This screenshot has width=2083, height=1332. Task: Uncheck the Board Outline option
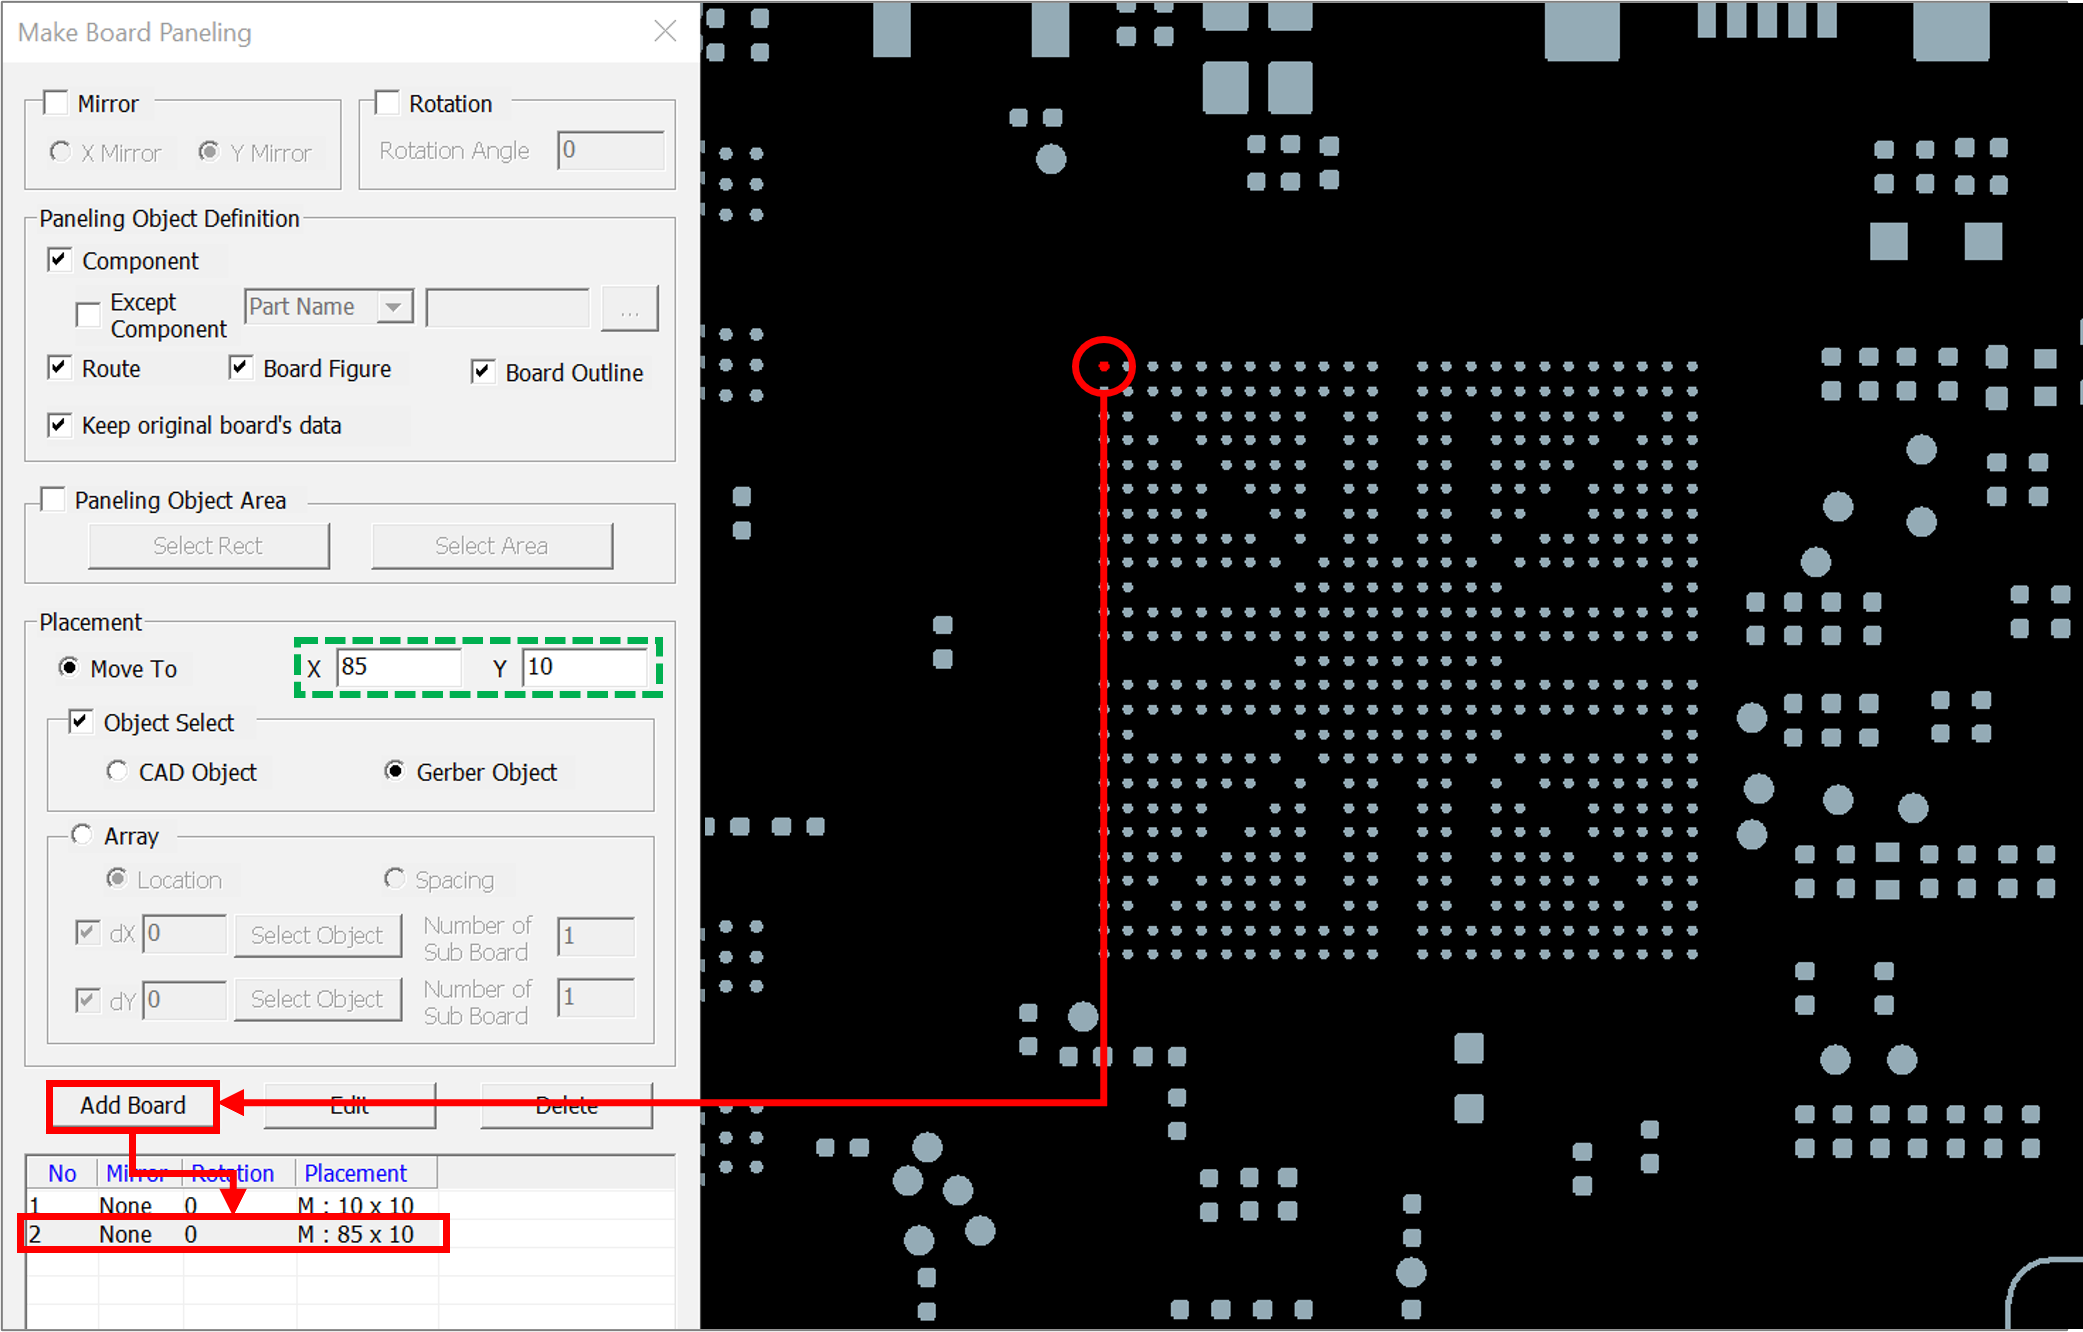coord(483,372)
